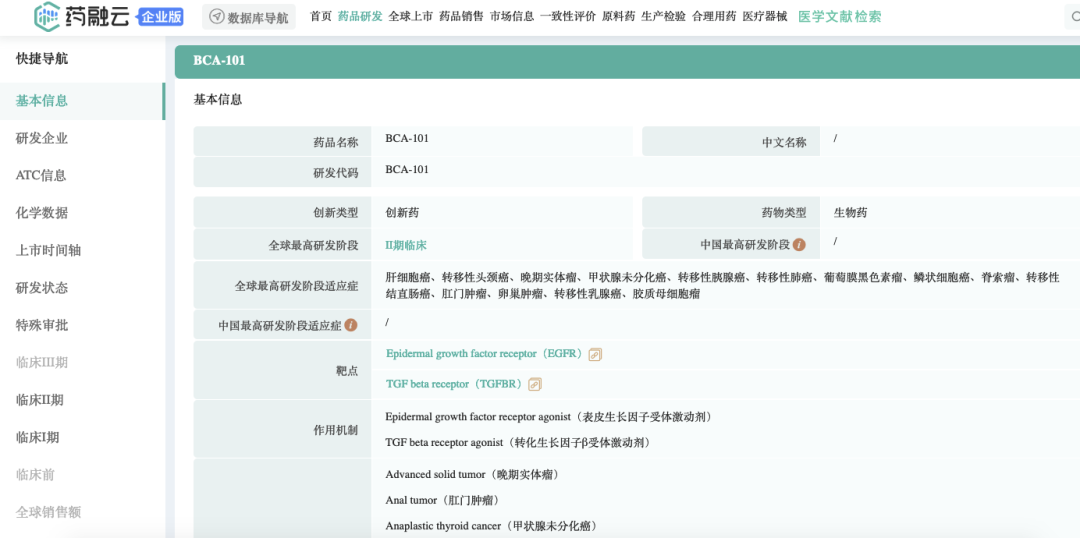Open link icon beside TGFBR target
This screenshot has width=1080, height=538.
534,384
